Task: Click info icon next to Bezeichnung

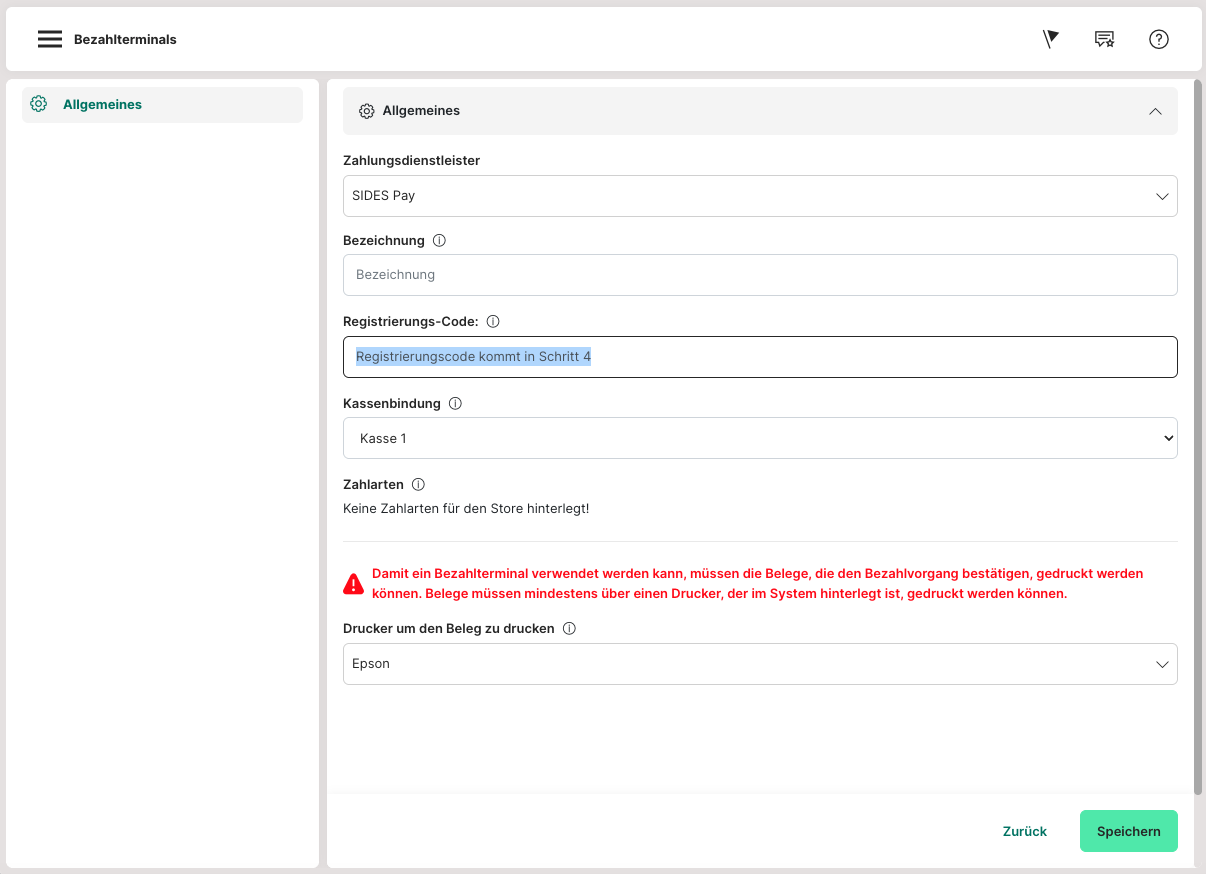Action: coord(439,241)
